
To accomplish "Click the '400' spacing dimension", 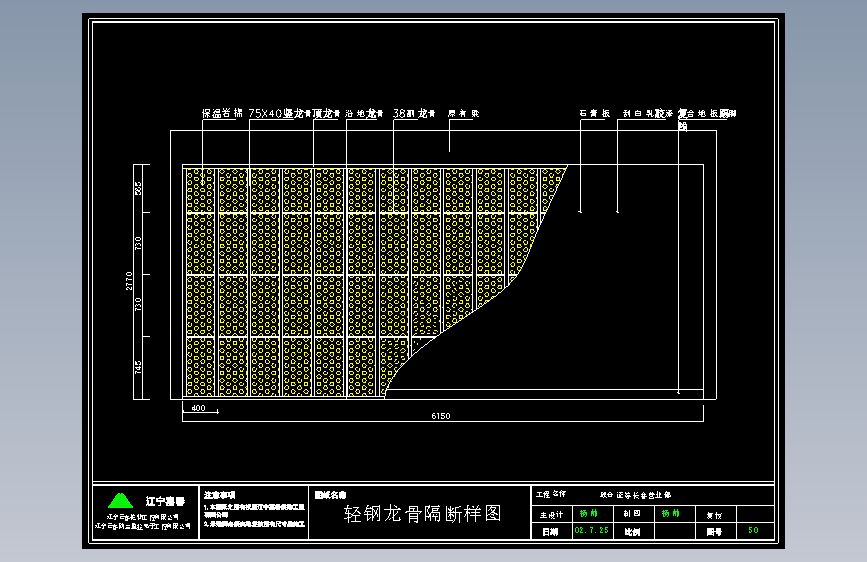I will [199, 408].
